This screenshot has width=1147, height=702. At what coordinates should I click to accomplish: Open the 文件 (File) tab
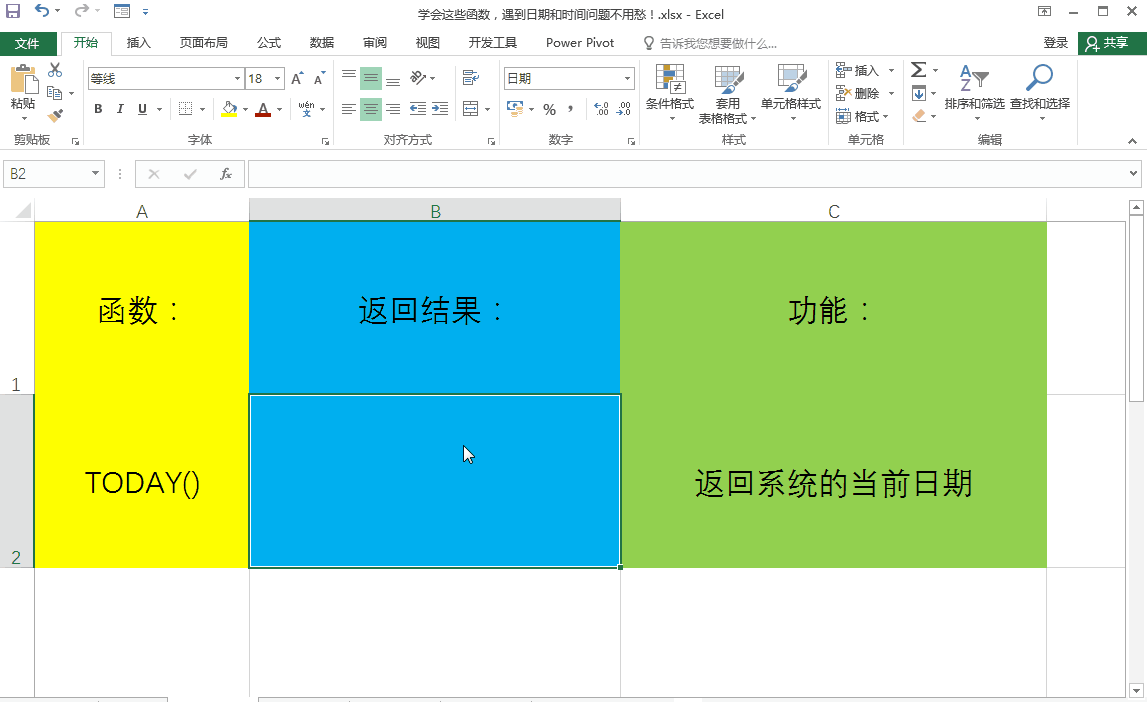[28, 43]
